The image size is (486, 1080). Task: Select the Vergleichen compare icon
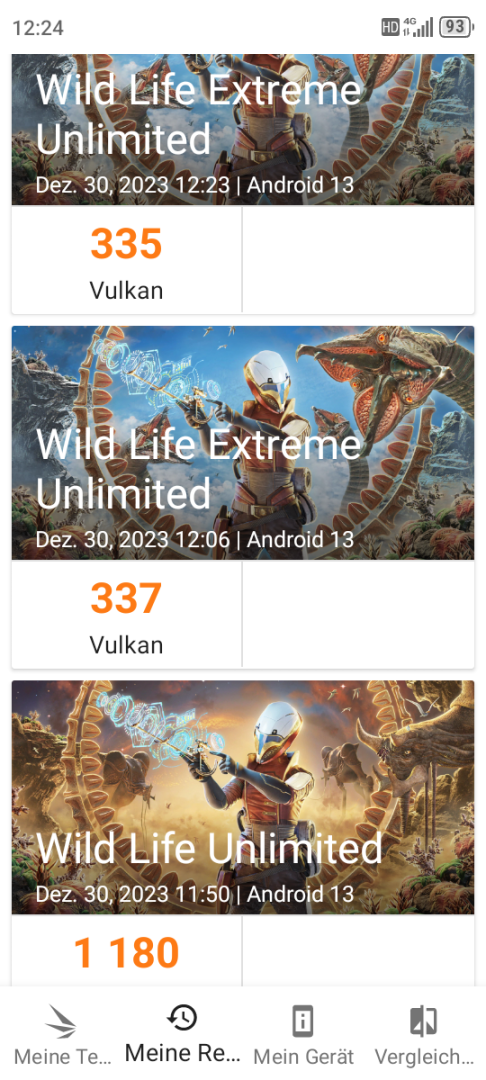coord(424,1021)
